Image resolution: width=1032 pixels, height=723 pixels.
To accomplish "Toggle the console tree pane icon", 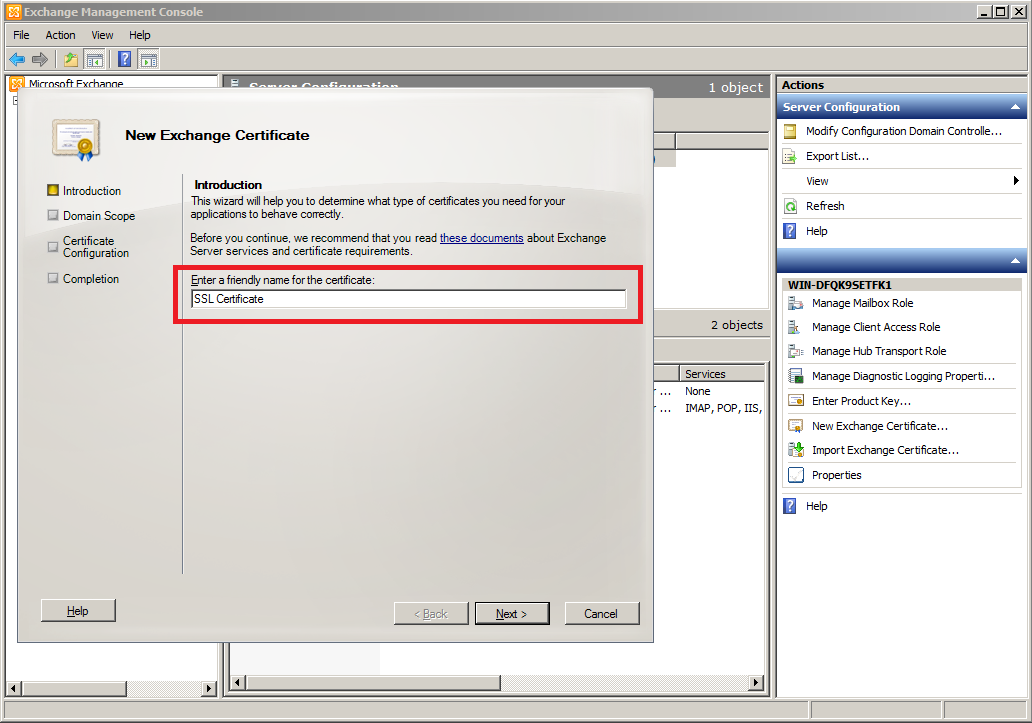I will [95, 59].
